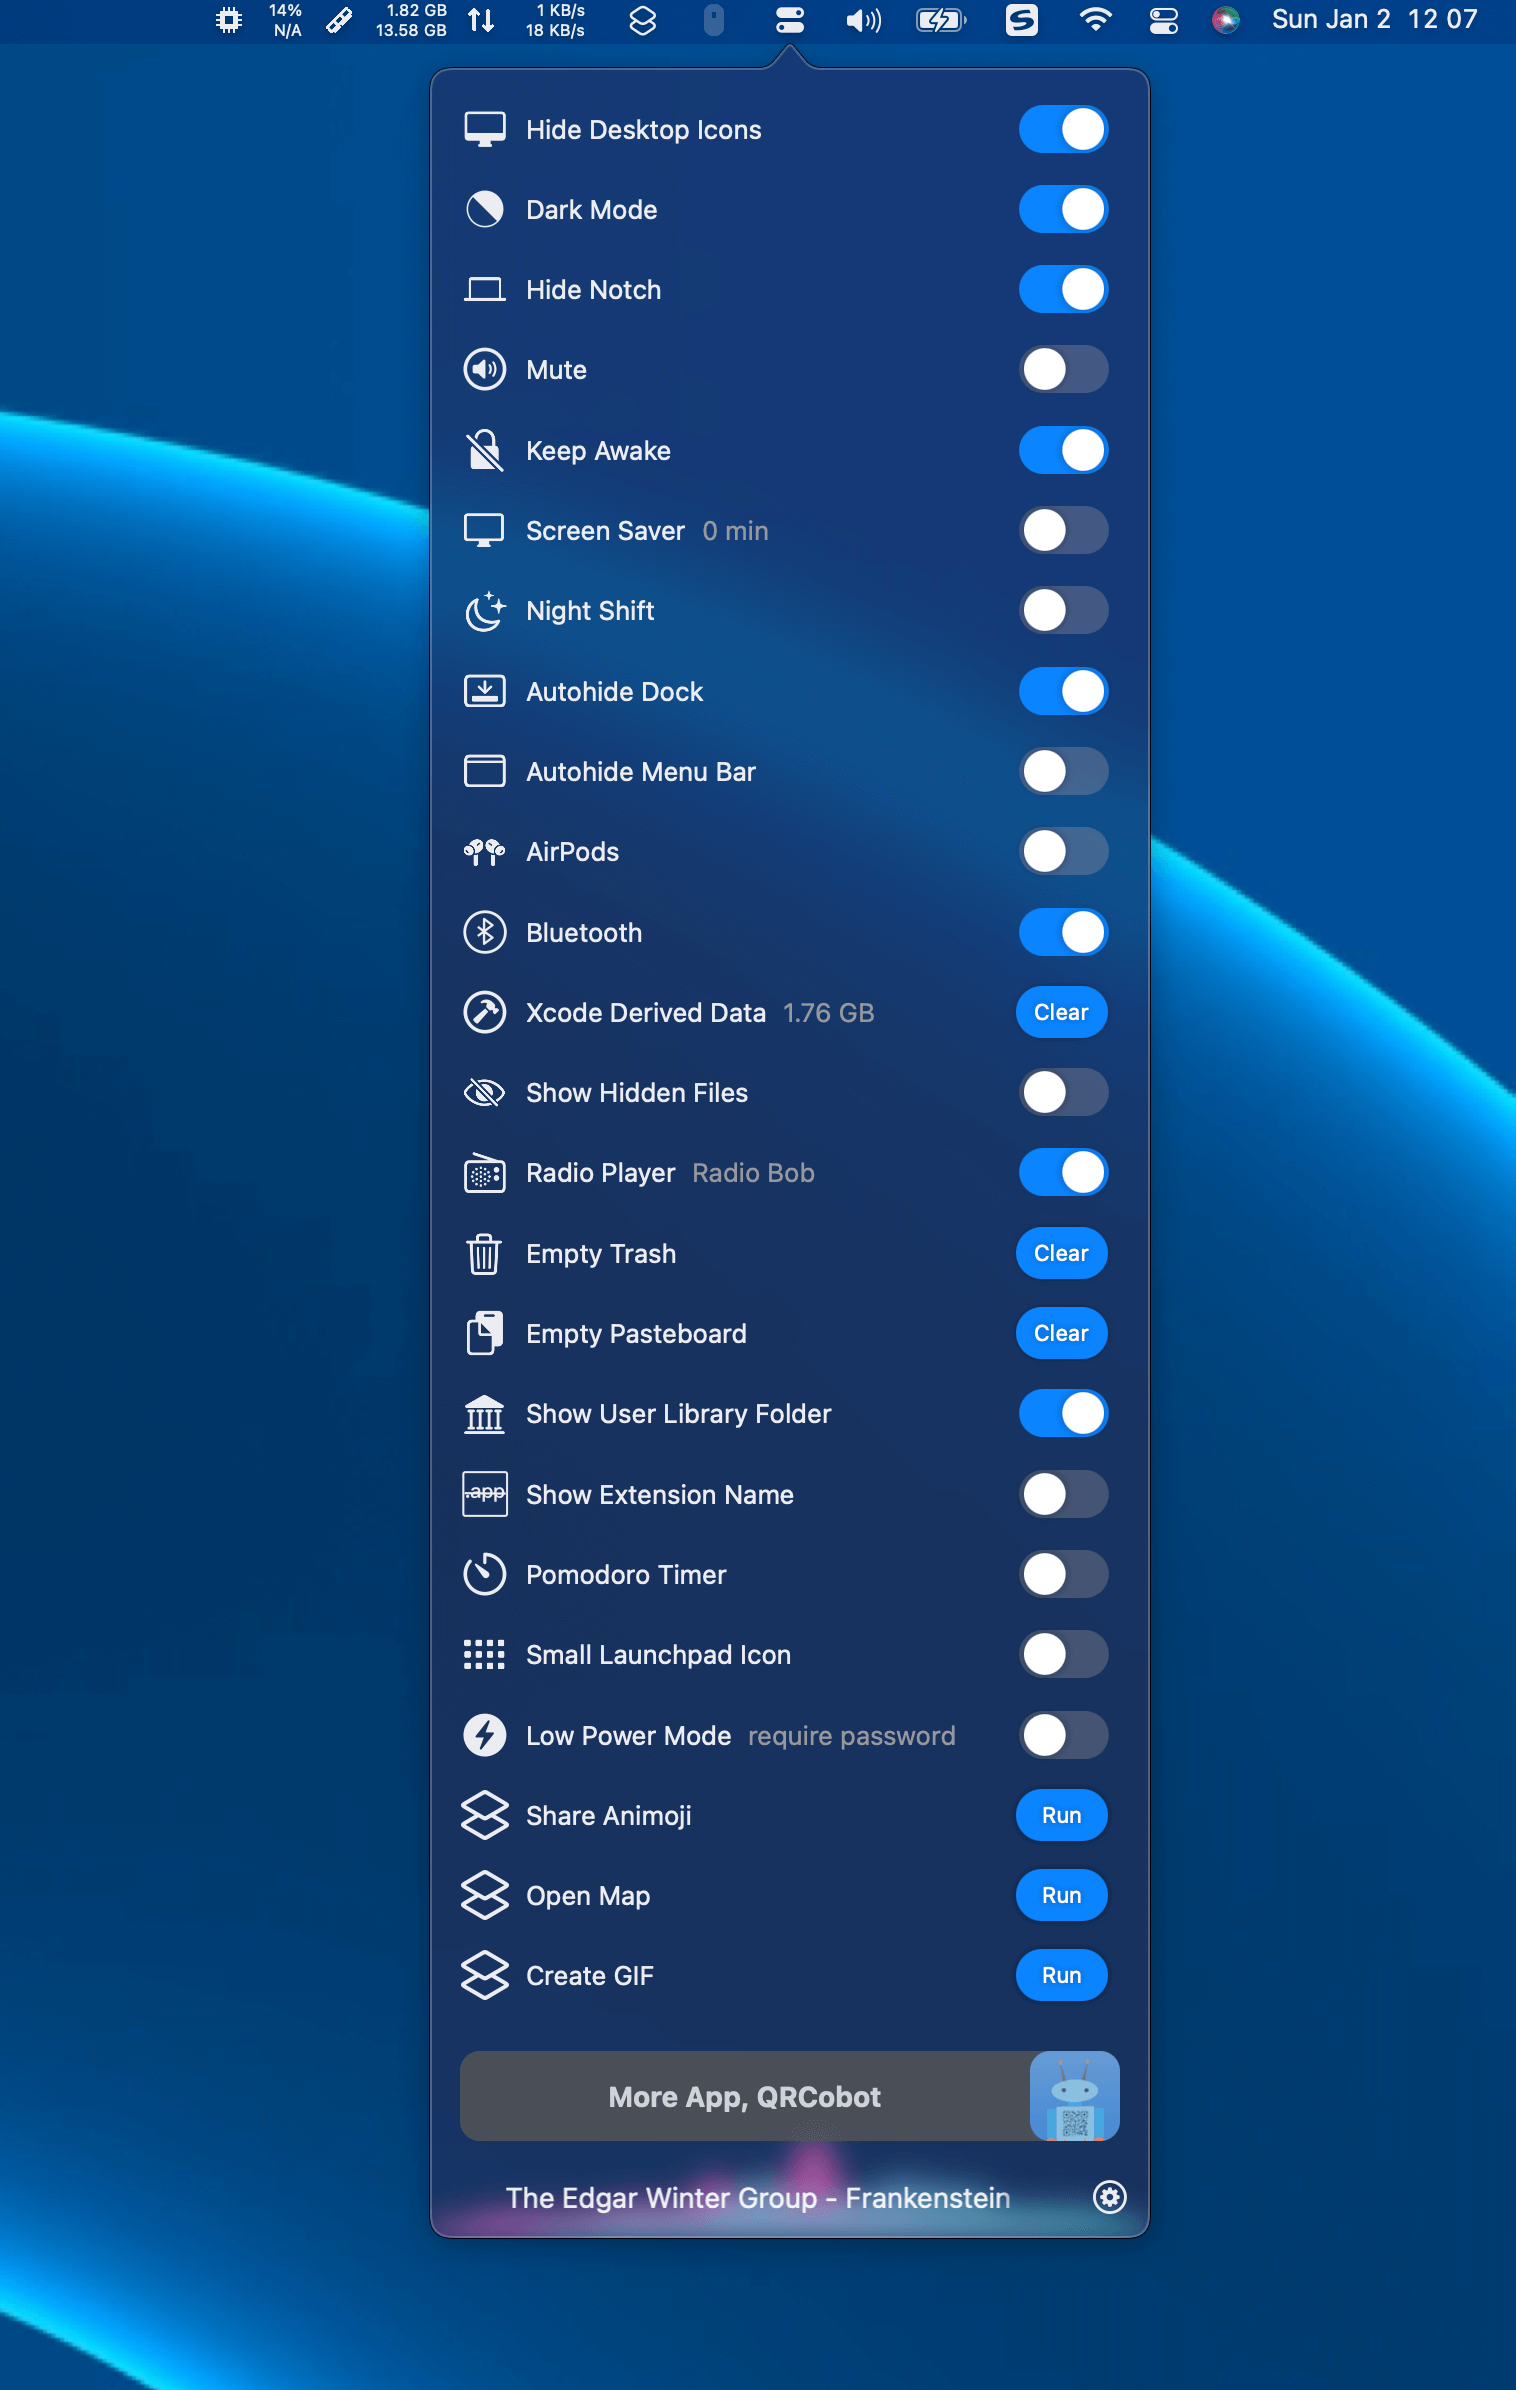Click the Keep Awake icon

[485, 451]
